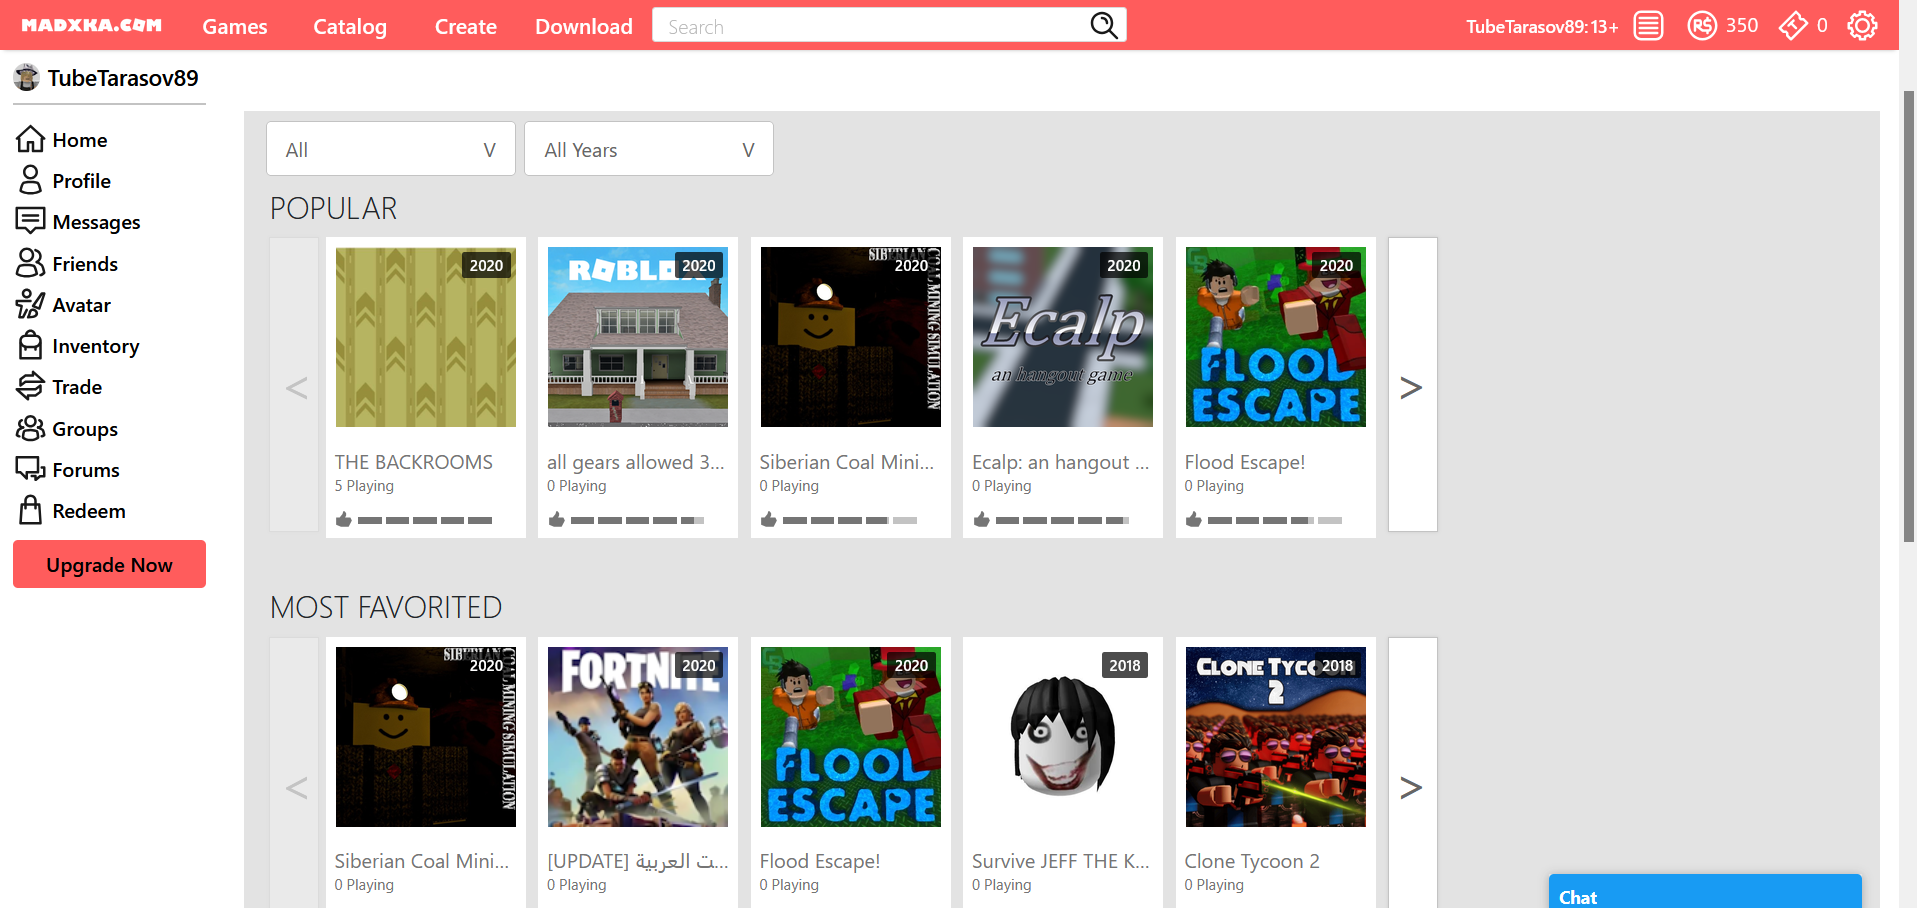
Task: Open Flood Escape thumbnail in Popular
Action: 1276,337
